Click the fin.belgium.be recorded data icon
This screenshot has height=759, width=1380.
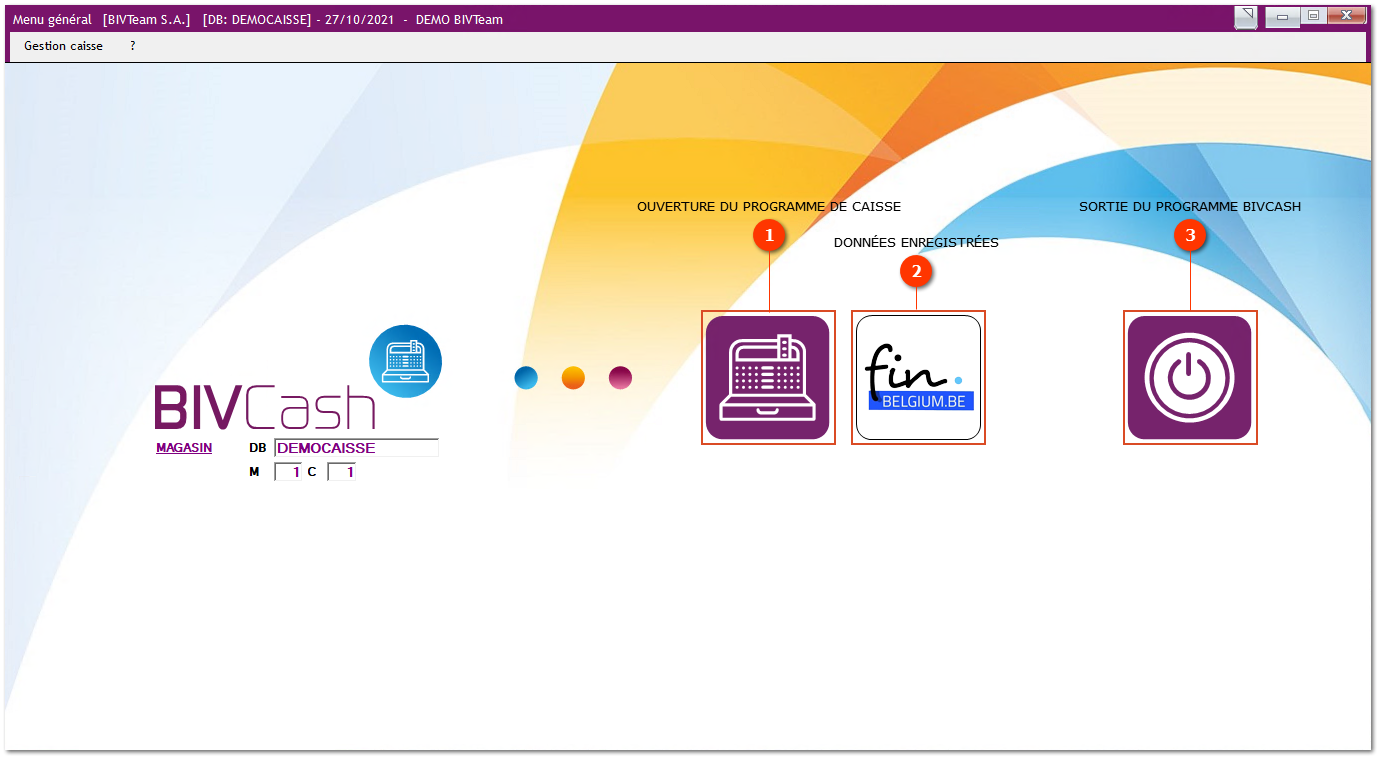[918, 377]
